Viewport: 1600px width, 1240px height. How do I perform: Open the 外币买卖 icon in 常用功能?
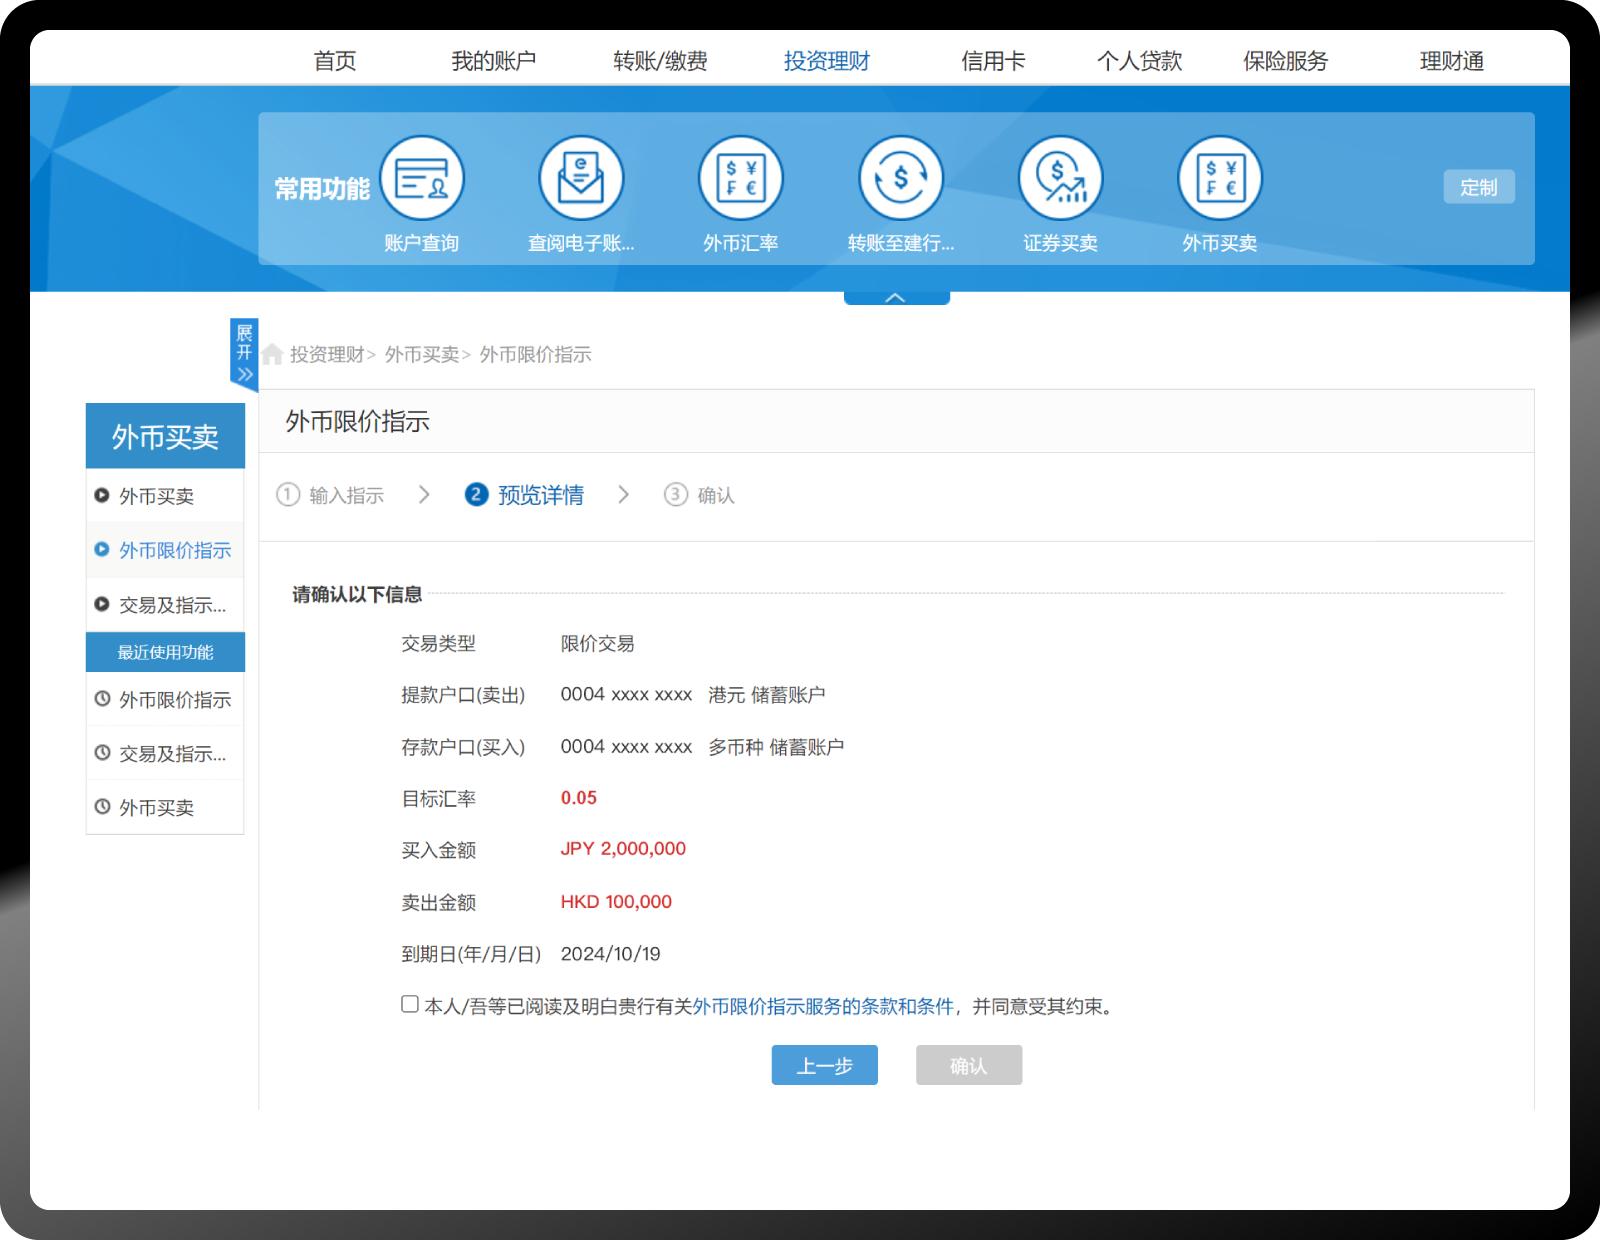1220,178
